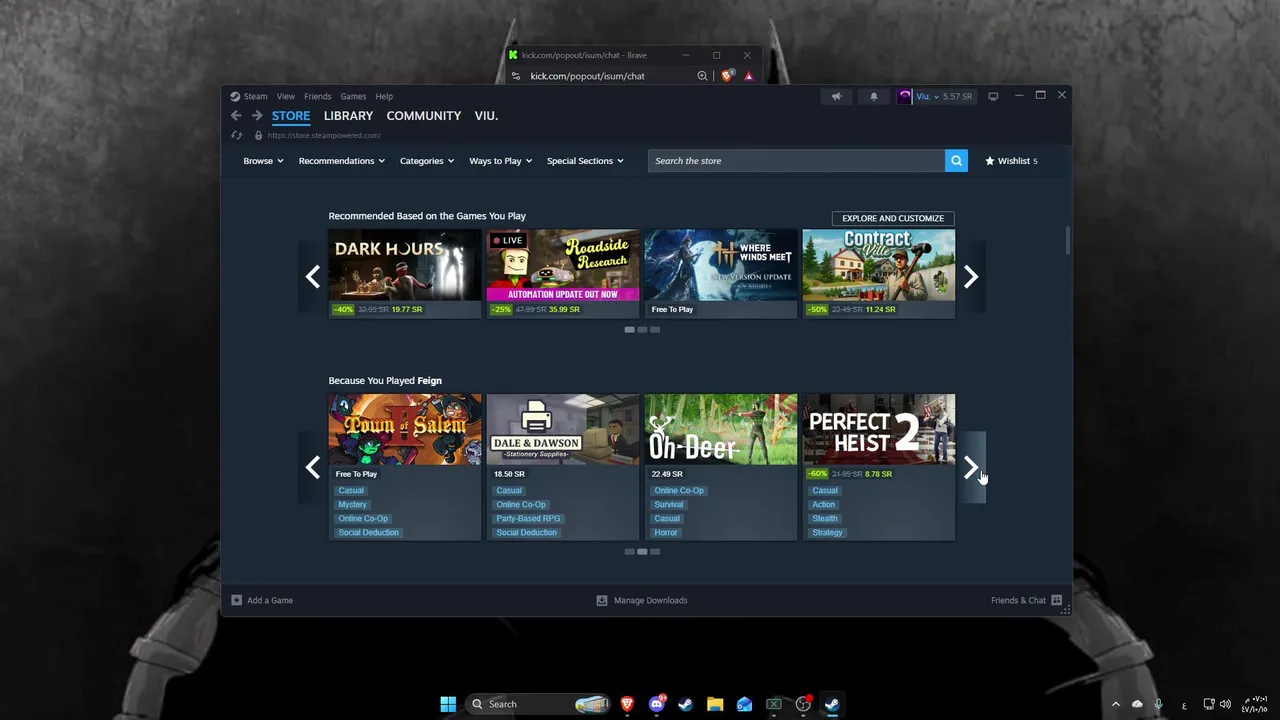The height and width of the screenshot is (720, 1280).
Task: Click the Steam store page scrollbar
Action: (x=1067, y=240)
